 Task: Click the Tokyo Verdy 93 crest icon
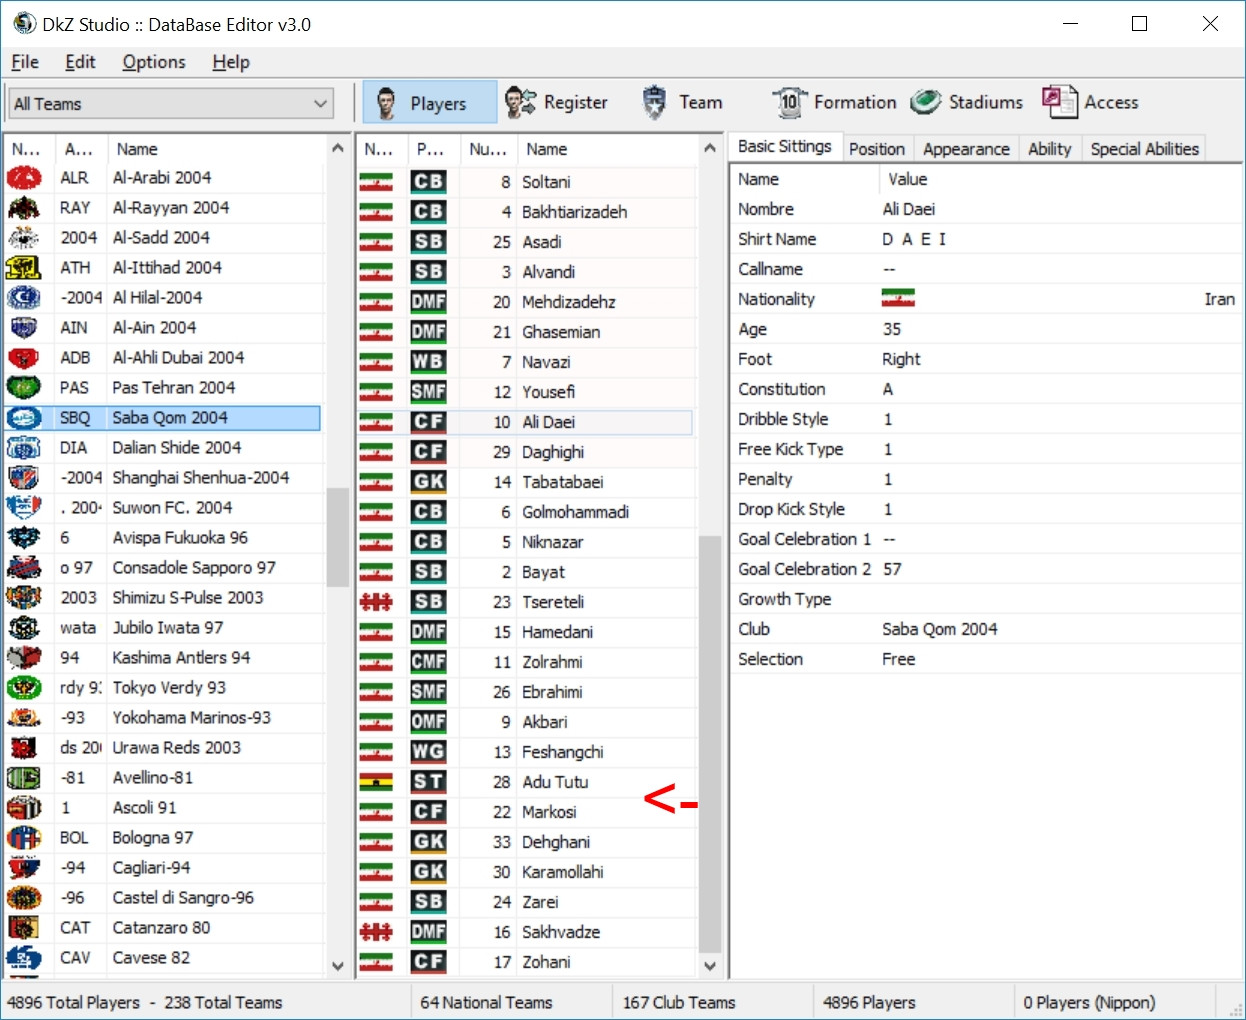(x=24, y=688)
